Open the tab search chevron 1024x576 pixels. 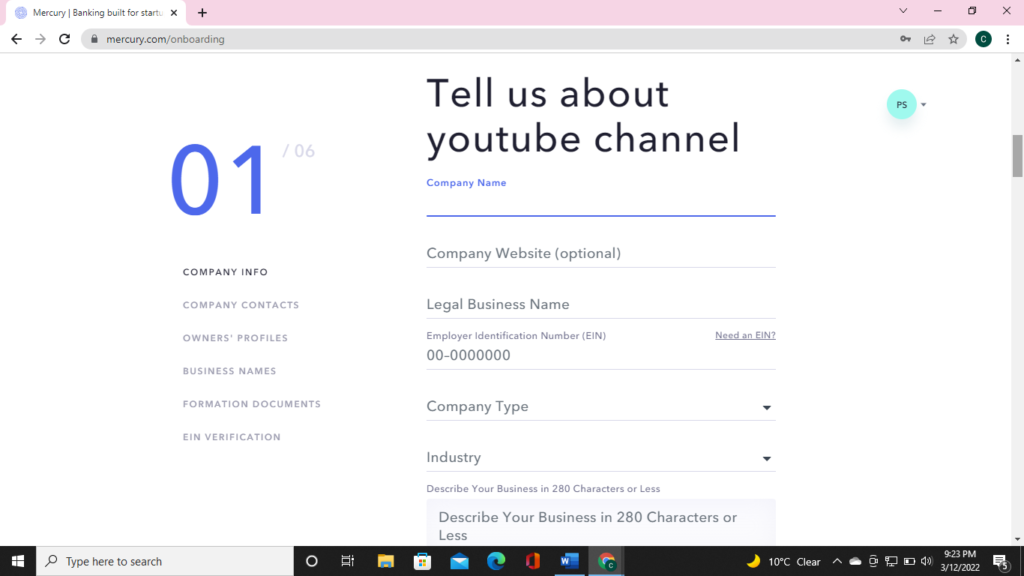pyautogui.click(x=903, y=10)
